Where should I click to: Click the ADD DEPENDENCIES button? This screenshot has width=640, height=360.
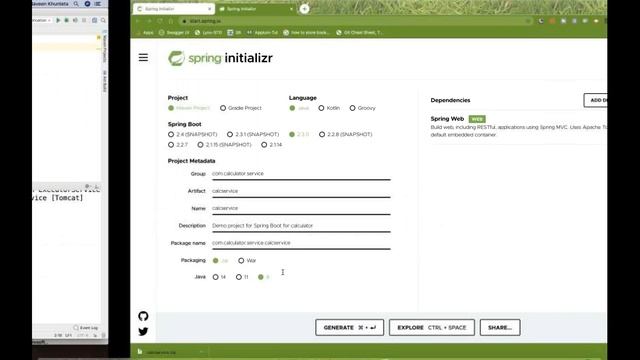596,100
